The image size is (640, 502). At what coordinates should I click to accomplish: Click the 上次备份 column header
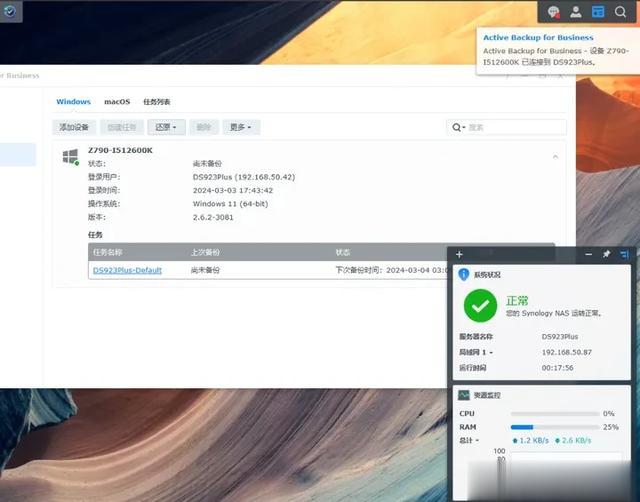tap(205, 252)
